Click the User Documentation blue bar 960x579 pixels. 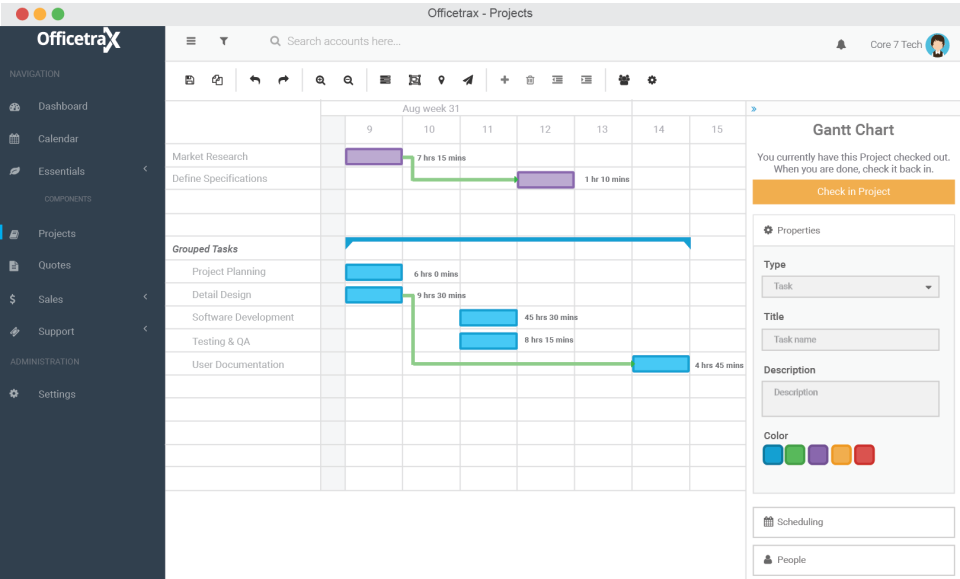pos(661,364)
